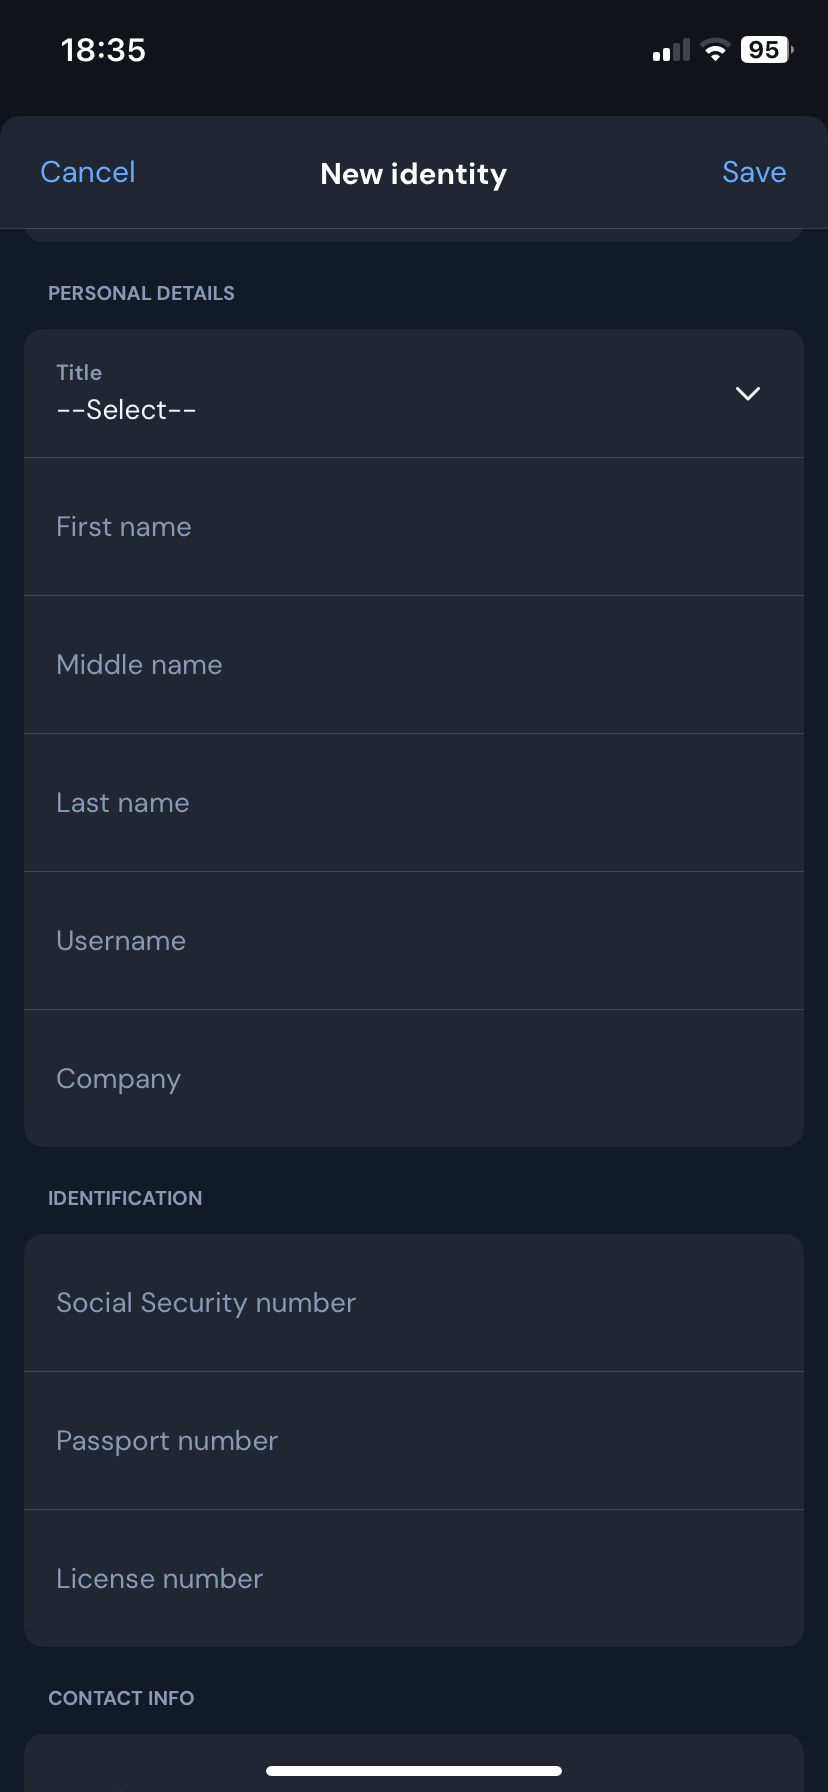Tap the clock showing 18:35
Image resolution: width=828 pixels, height=1792 pixels.
pos(103,50)
